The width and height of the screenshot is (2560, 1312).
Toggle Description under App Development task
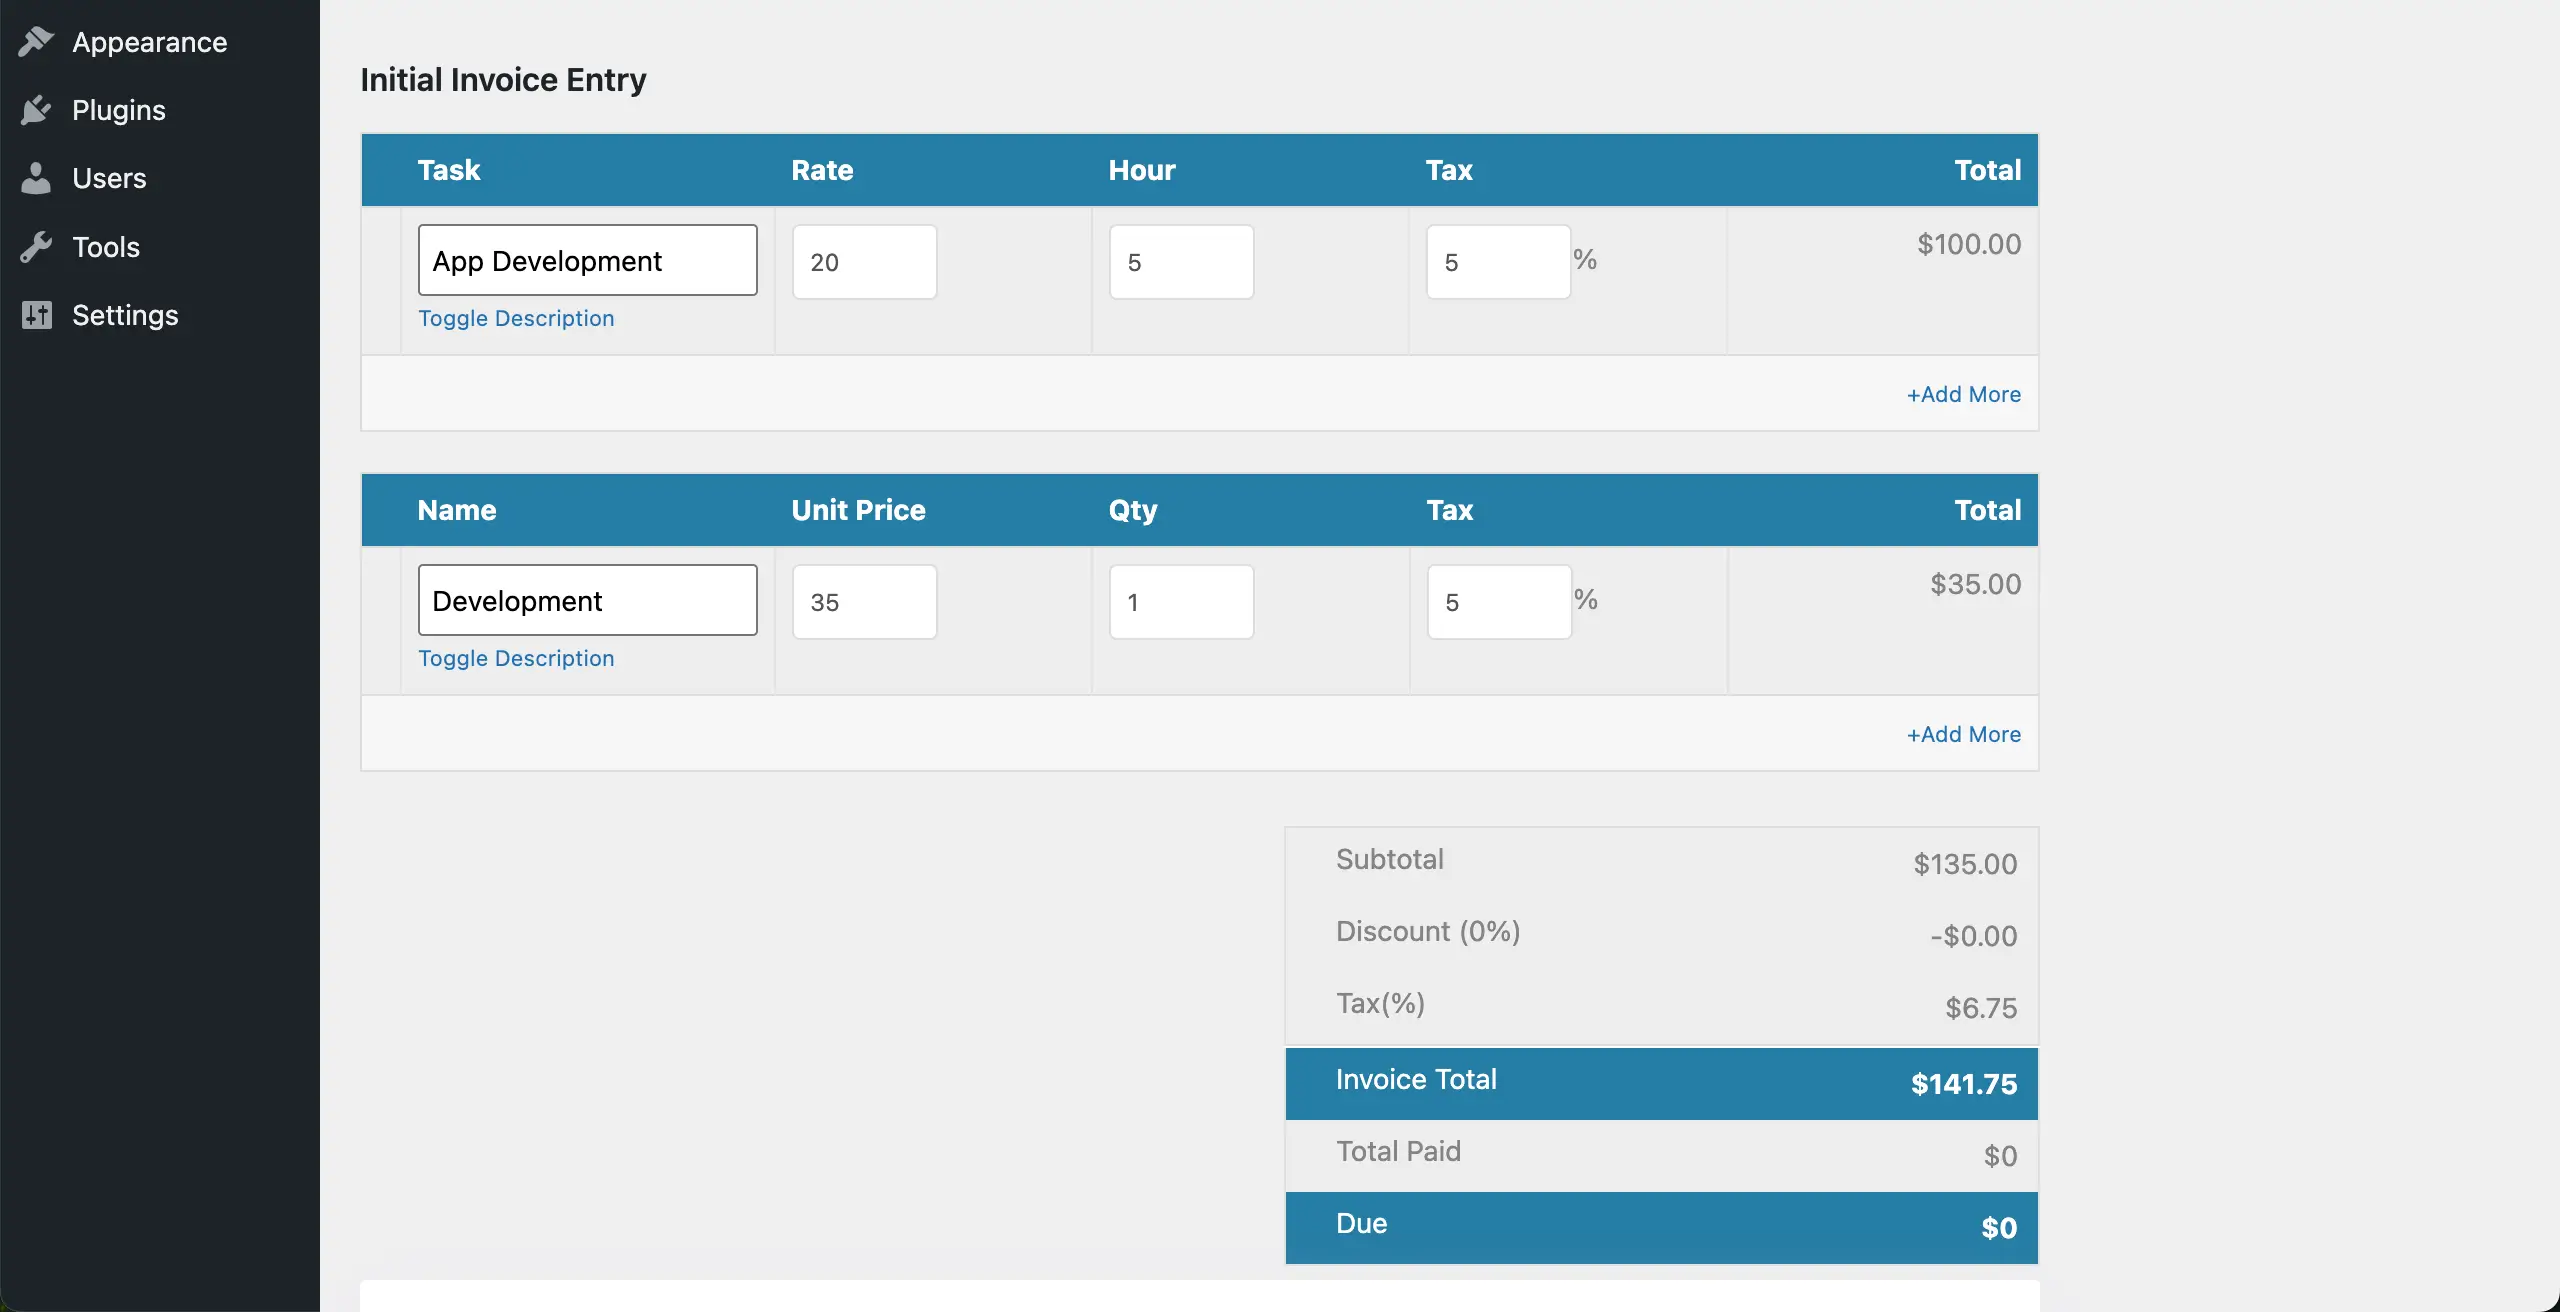click(516, 318)
